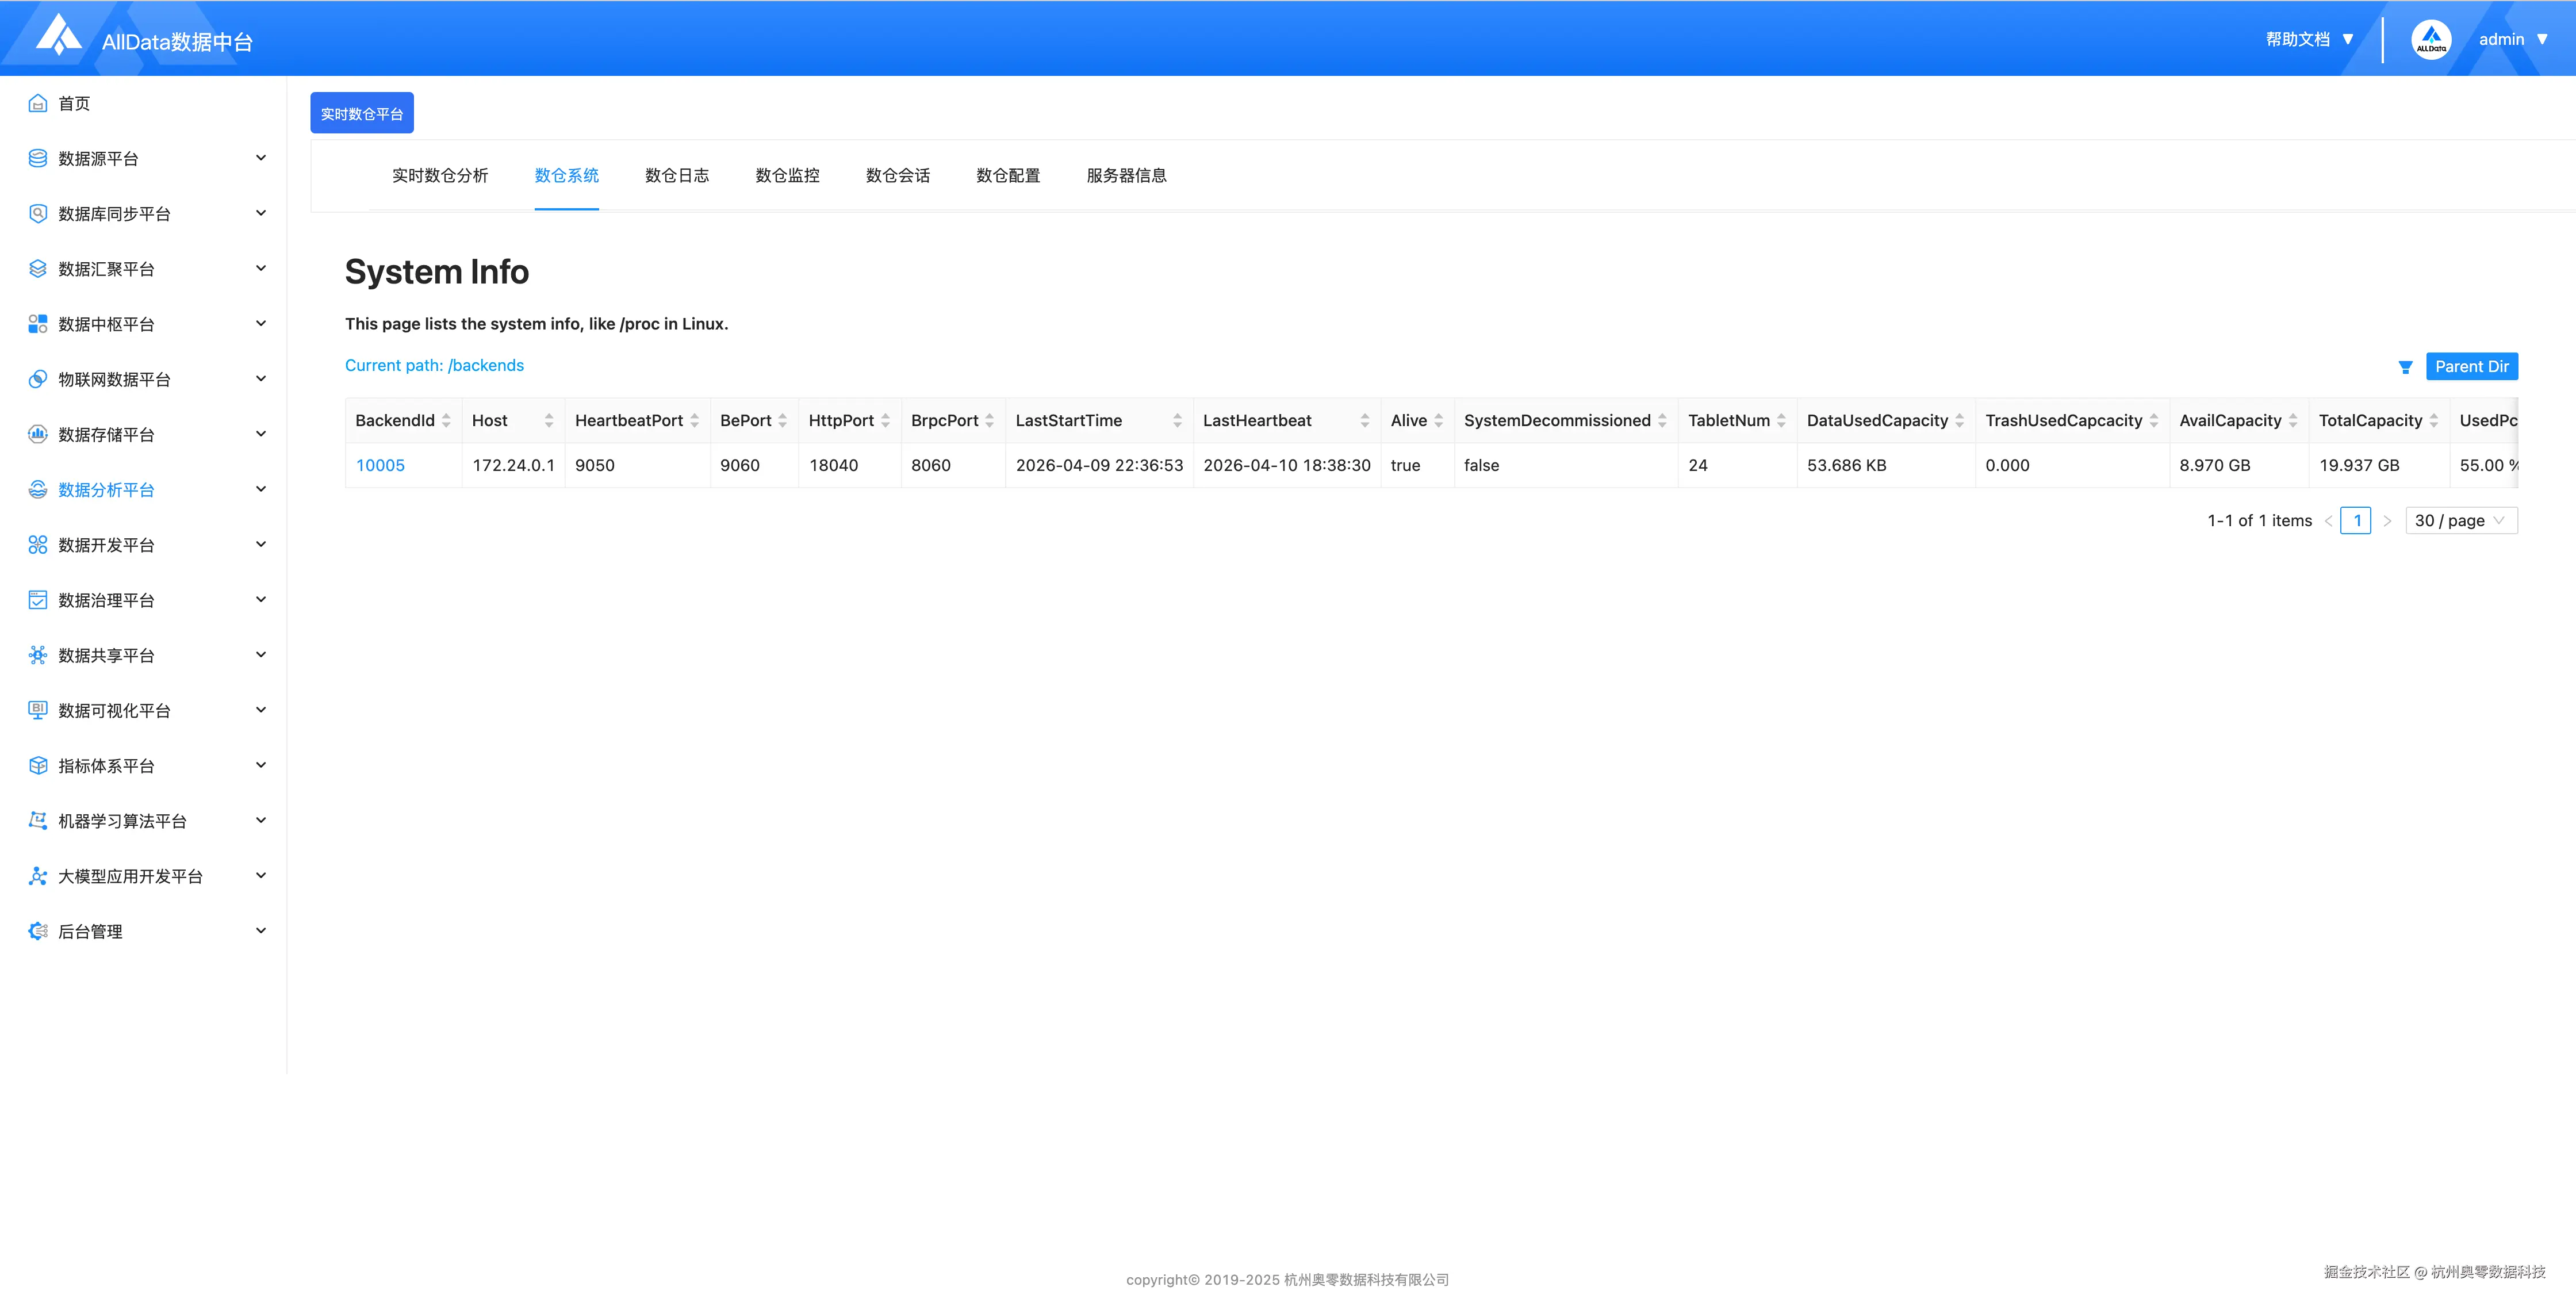Screen dimensions: 2576x1310
Task: Click the 机器学习算法平台 sidebar icon
Action: [x=38, y=820]
